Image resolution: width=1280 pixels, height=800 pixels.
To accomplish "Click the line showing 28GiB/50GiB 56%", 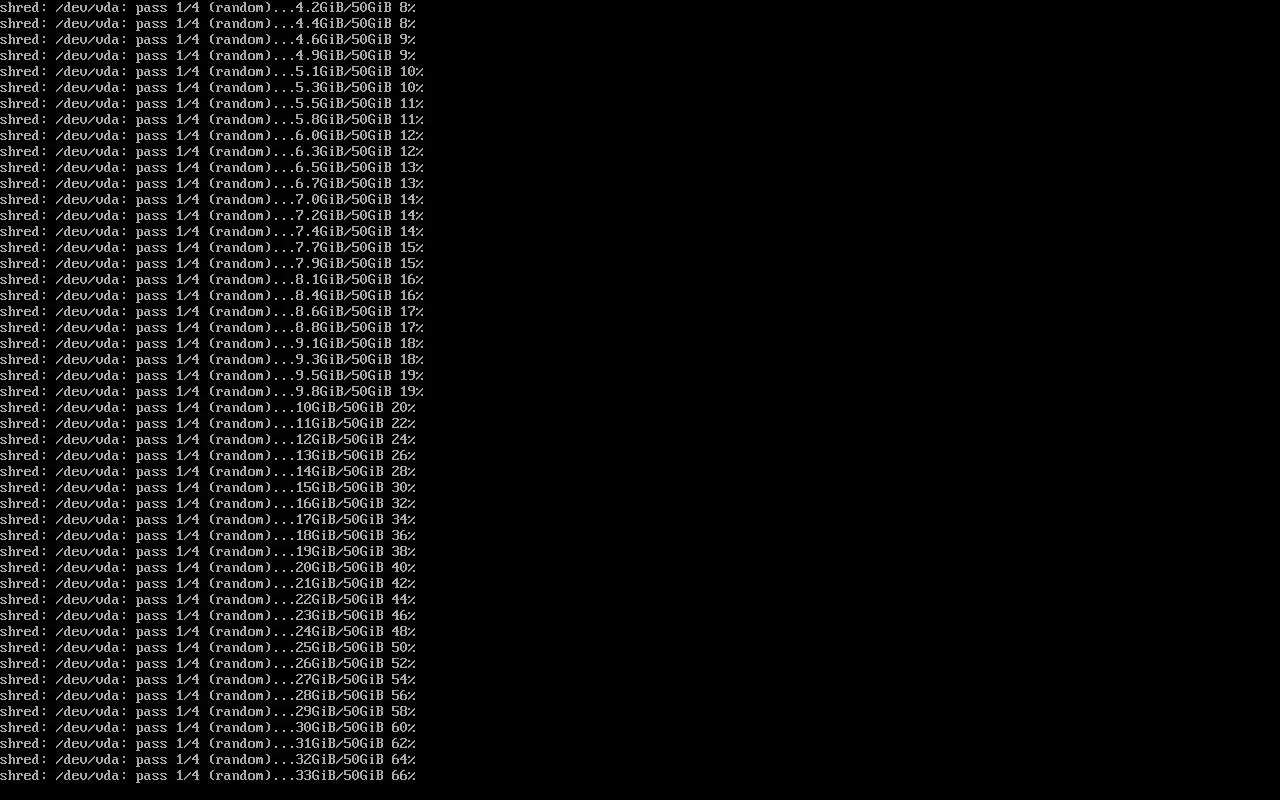I will pyautogui.click(x=208, y=696).
